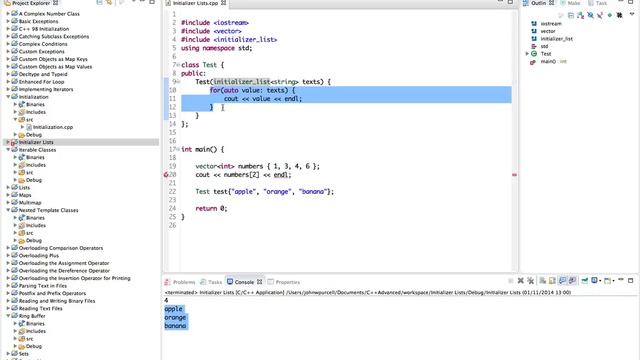Select the Initializer Lists.cpp editor tab
The width and height of the screenshot is (640, 360).
click(x=195, y=3)
